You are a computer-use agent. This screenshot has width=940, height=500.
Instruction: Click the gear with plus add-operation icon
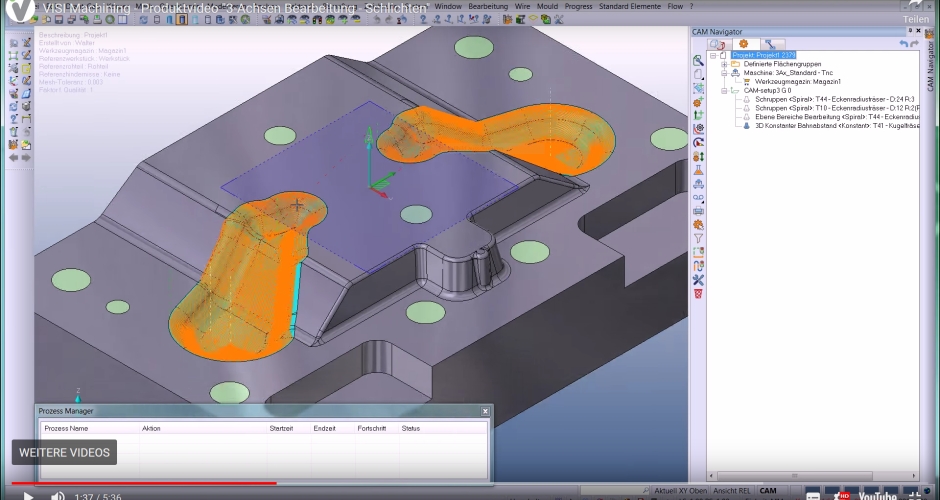pyautogui.click(x=698, y=102)
